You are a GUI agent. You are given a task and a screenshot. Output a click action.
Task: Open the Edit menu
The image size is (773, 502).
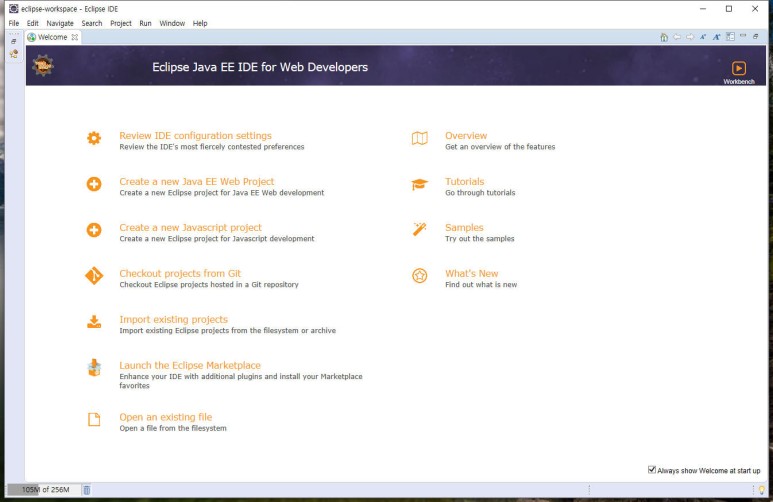coord(33,23)
